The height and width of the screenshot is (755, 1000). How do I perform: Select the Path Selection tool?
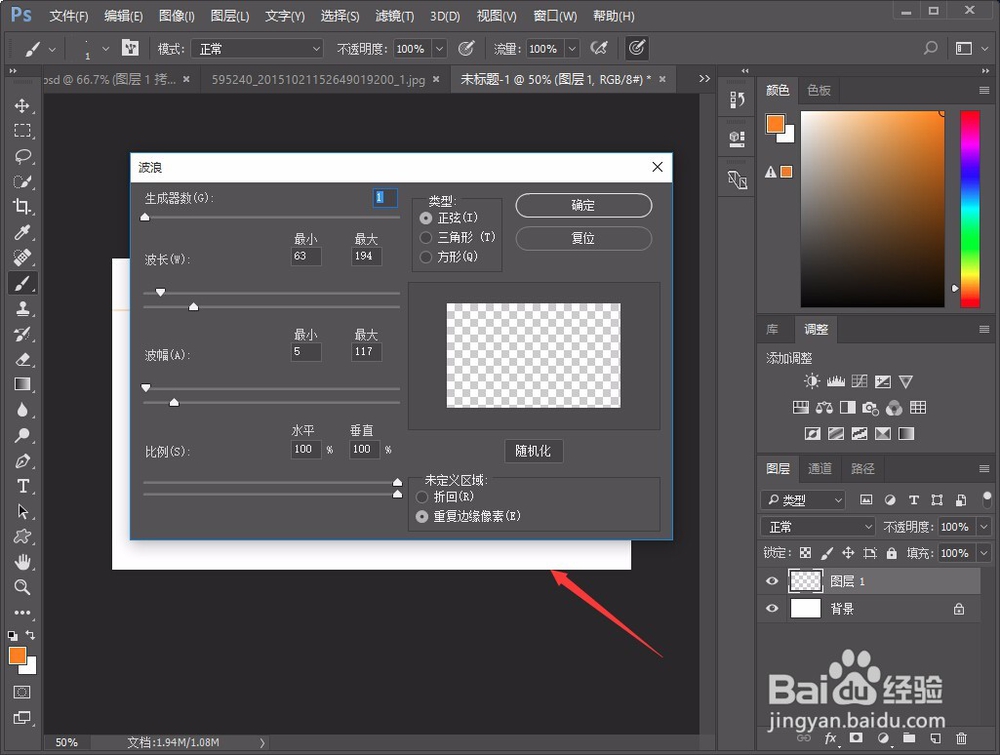[x=22, y=511]
